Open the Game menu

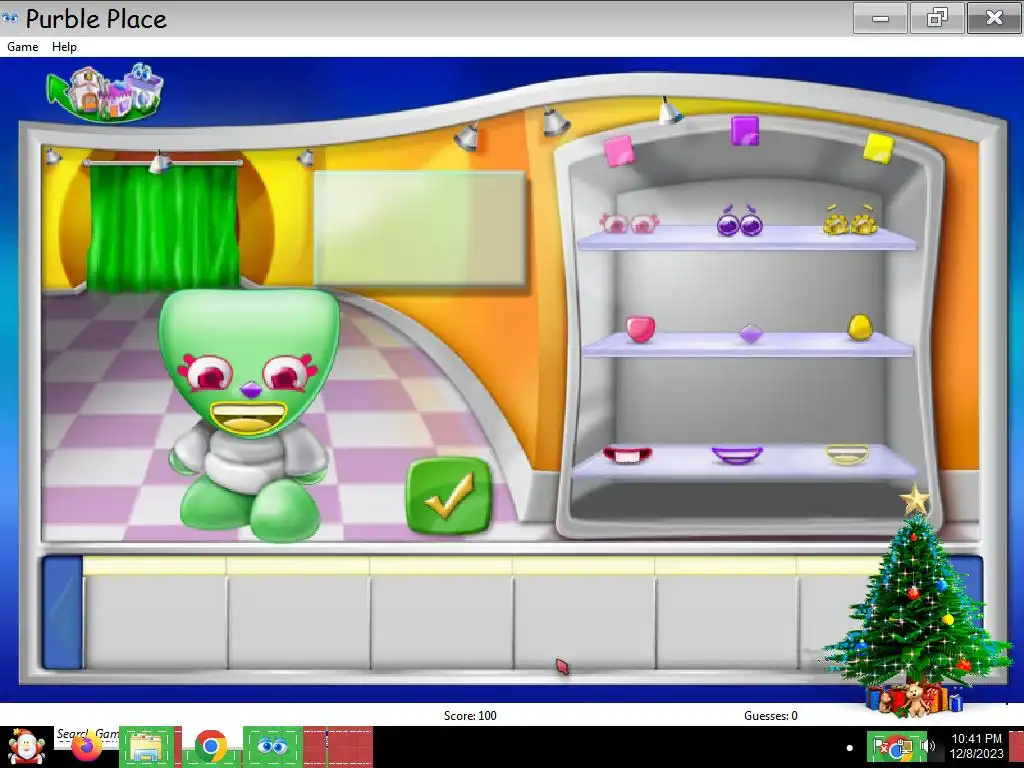point(22,46)
